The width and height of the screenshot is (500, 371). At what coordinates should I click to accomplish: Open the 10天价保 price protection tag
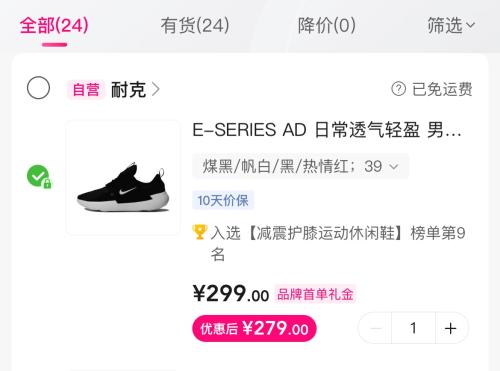[223, 200]
